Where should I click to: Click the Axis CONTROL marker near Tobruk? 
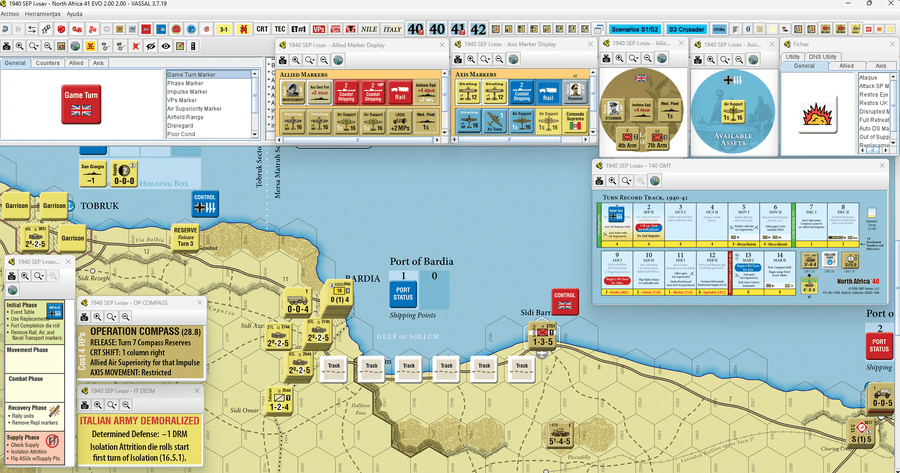[205, 204]
